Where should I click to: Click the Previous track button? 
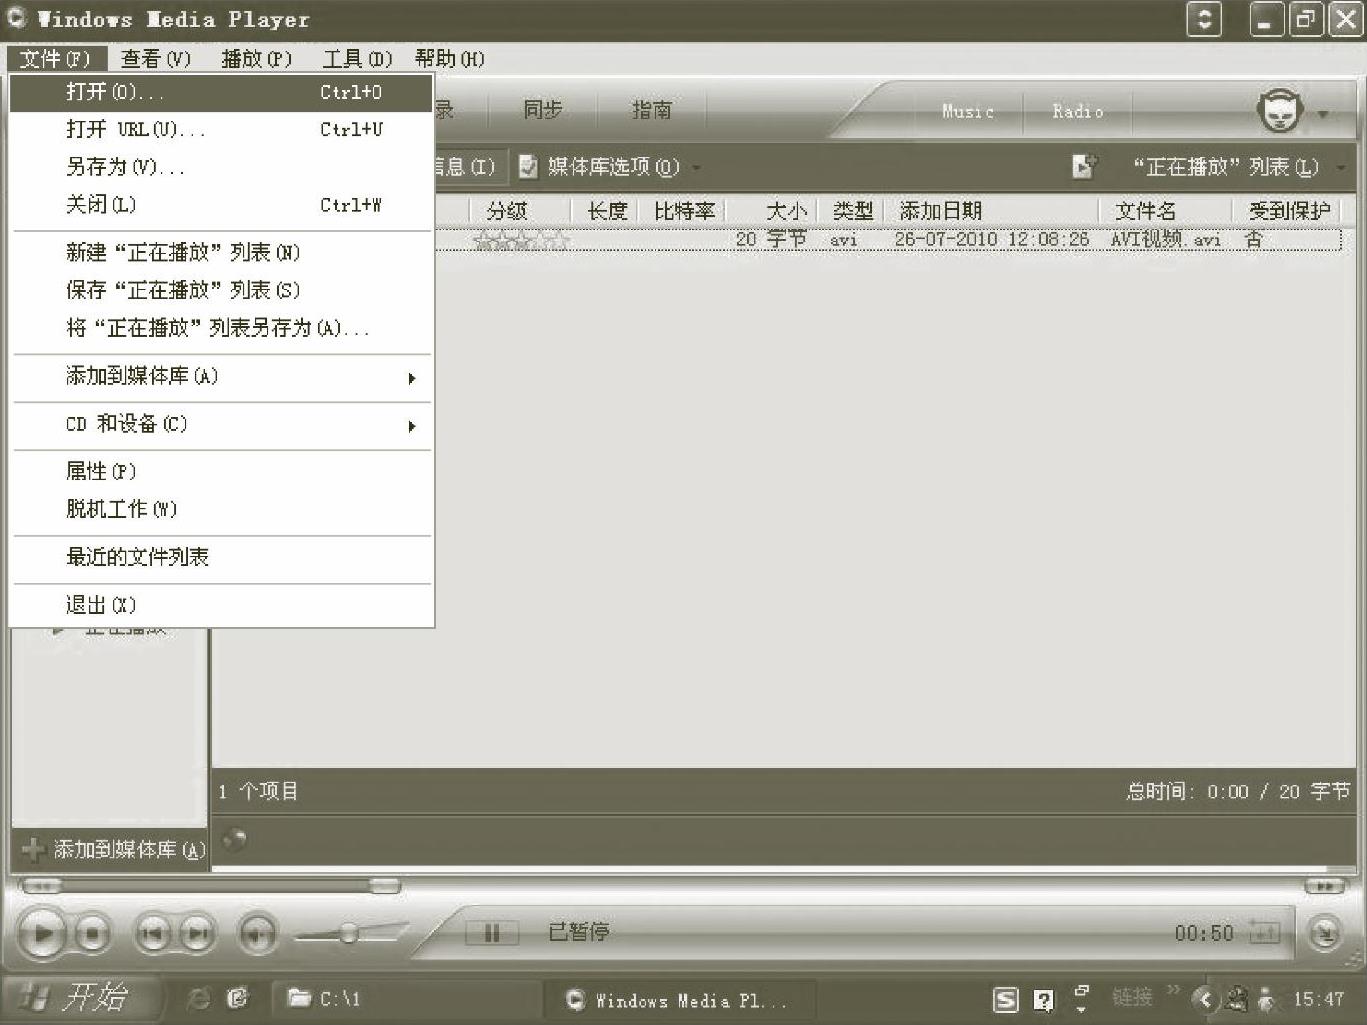click(153, 934)
